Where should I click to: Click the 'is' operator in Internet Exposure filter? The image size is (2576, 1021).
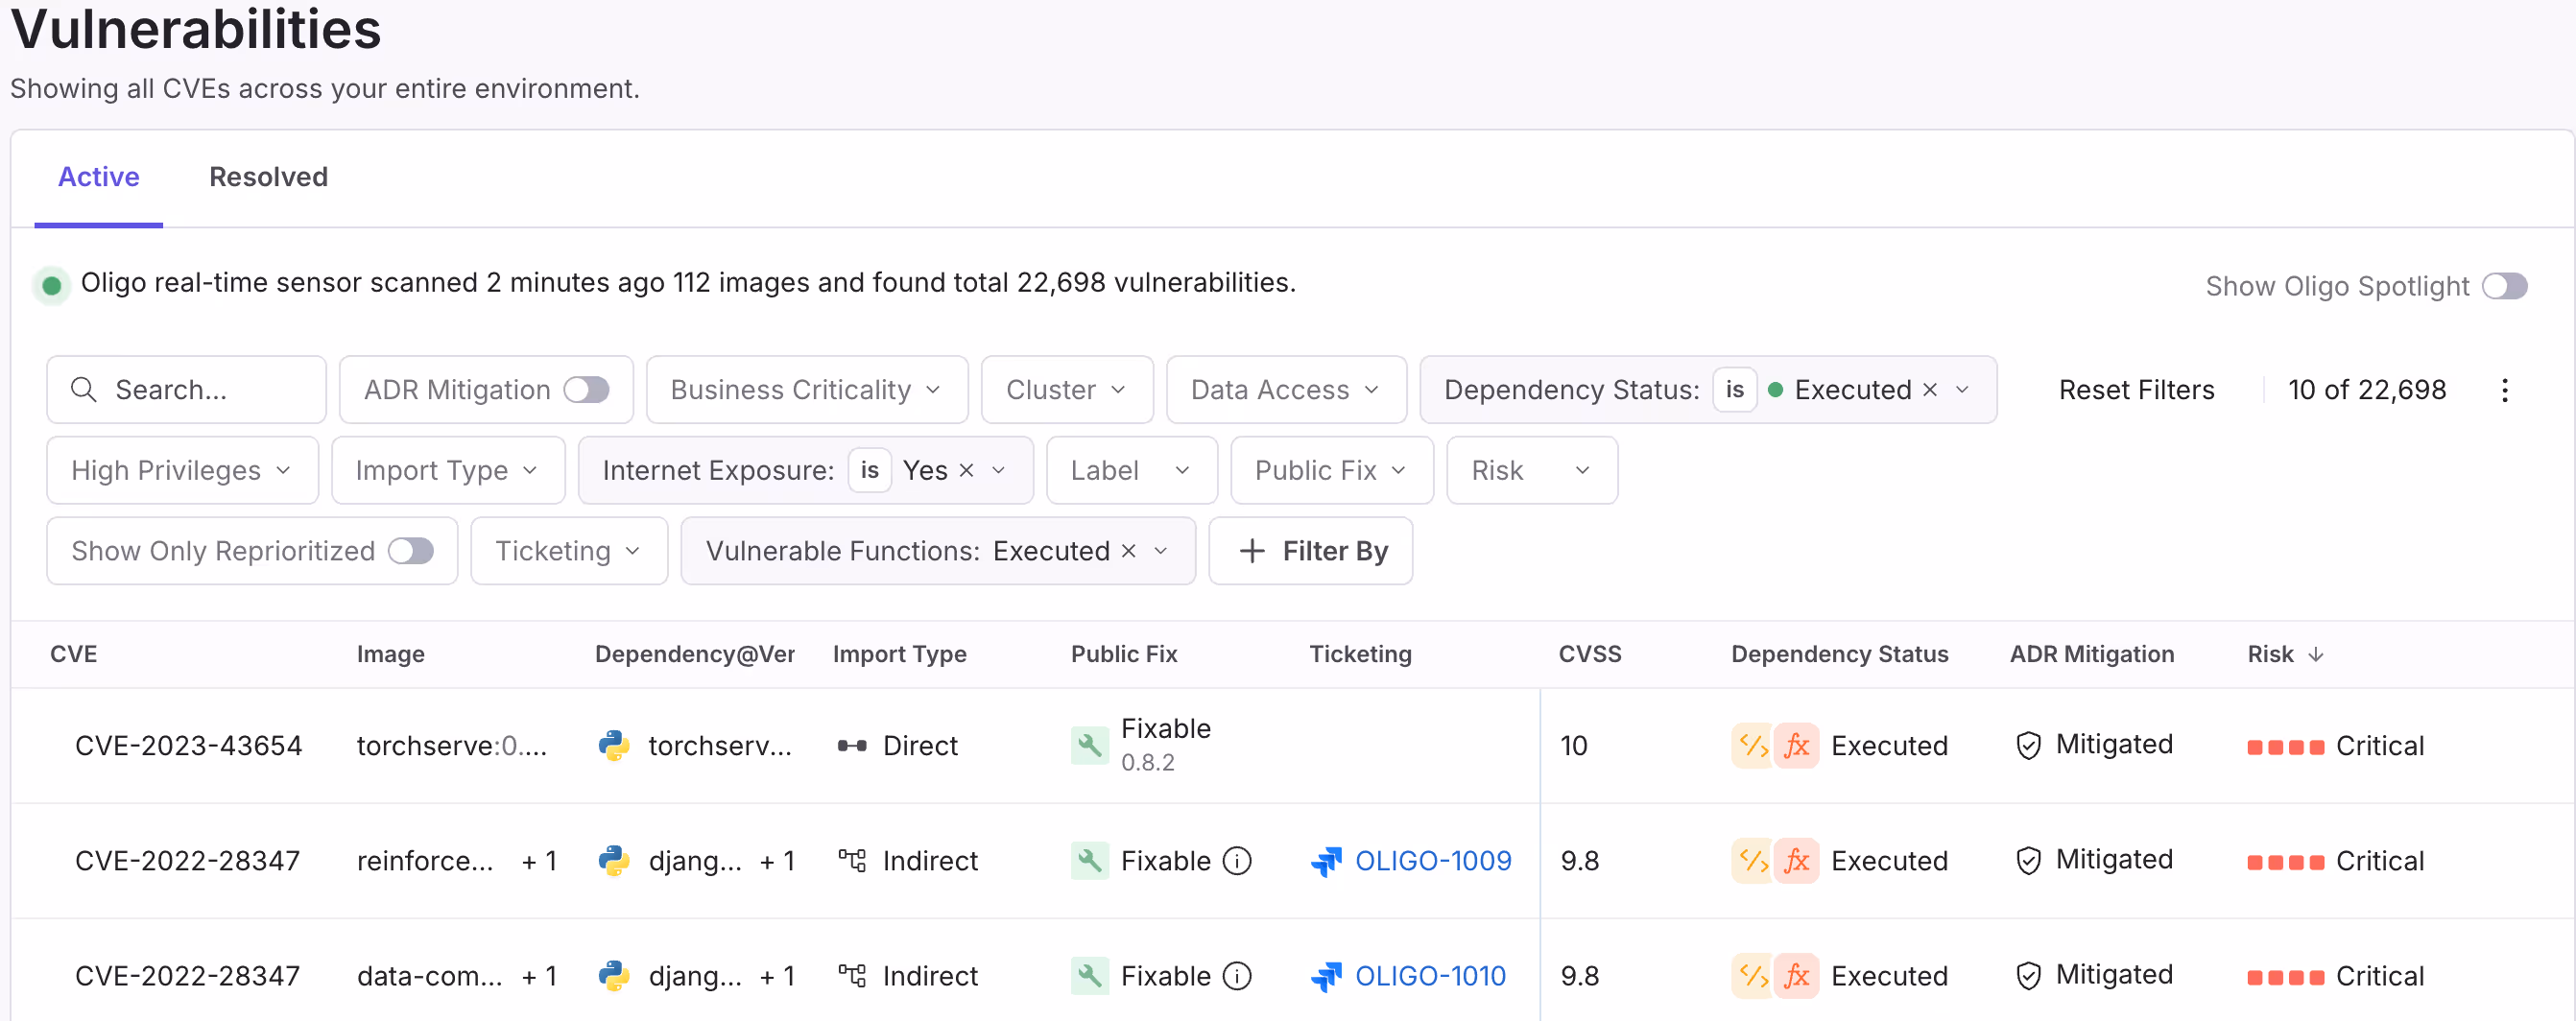(869, 470)
